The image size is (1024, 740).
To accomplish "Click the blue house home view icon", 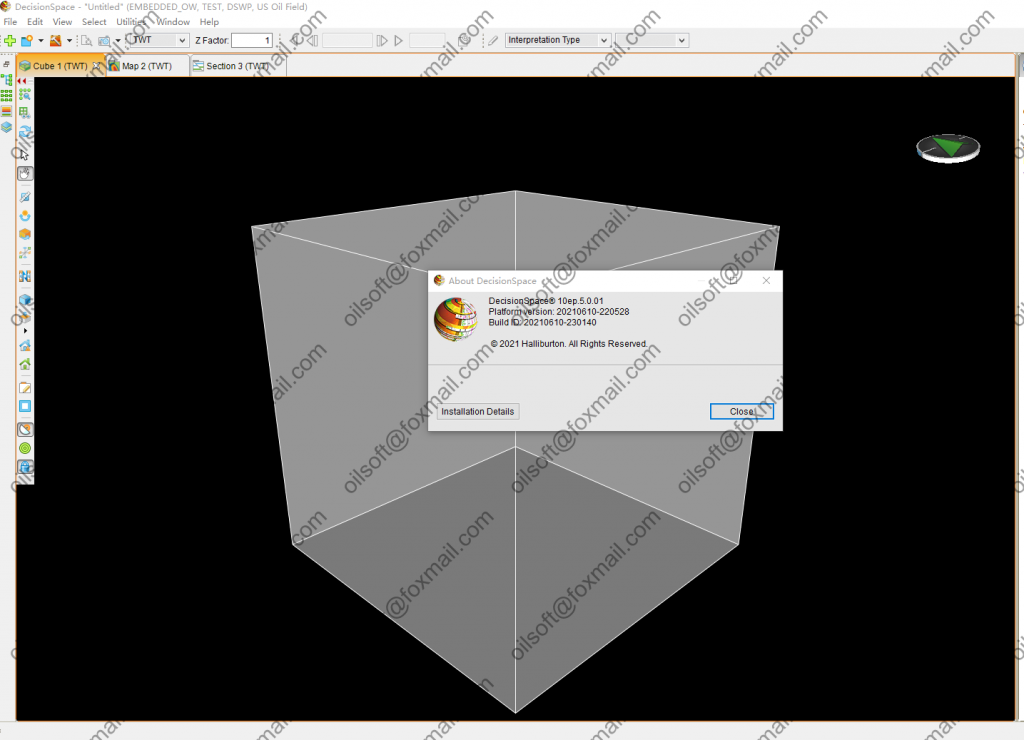I will 25,346.
